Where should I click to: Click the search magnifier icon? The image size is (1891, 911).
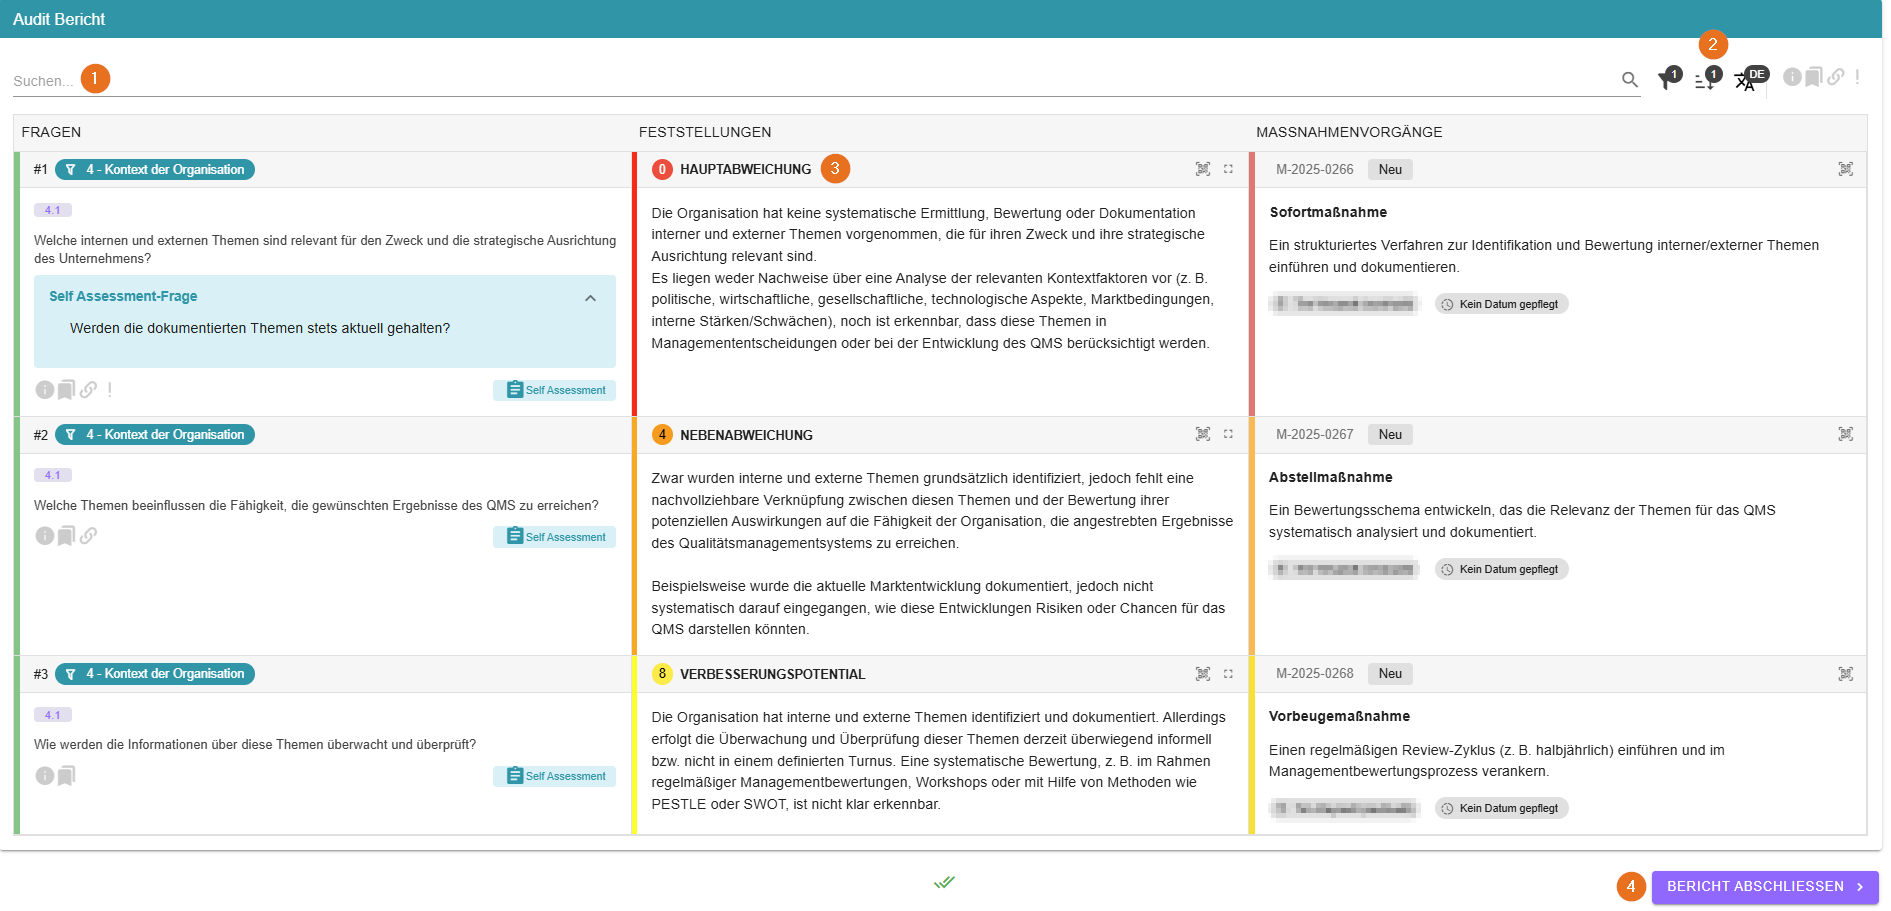coord(1629,80)
